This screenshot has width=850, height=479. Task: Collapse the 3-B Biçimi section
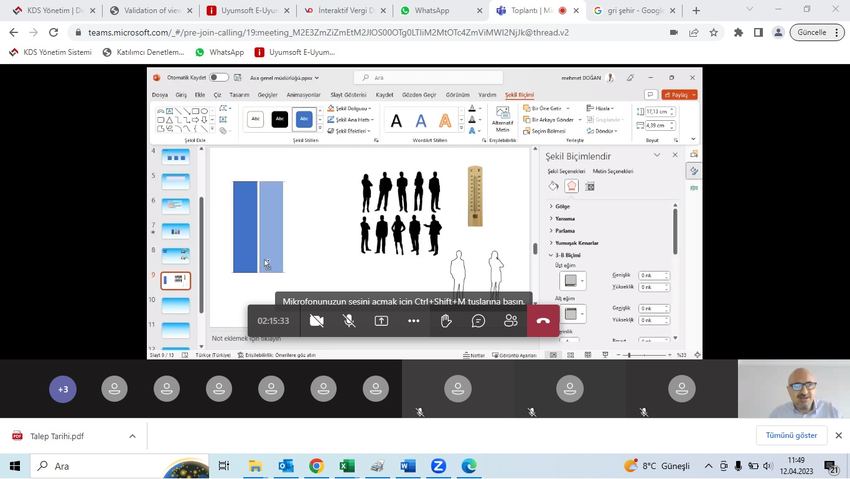pos(565,255)
